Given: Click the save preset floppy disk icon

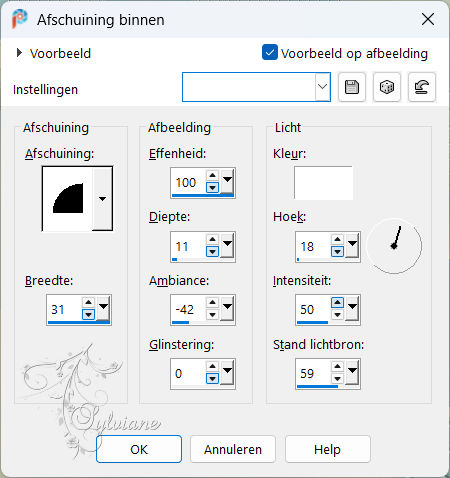Looking at the screenshot, I should 352,87.
